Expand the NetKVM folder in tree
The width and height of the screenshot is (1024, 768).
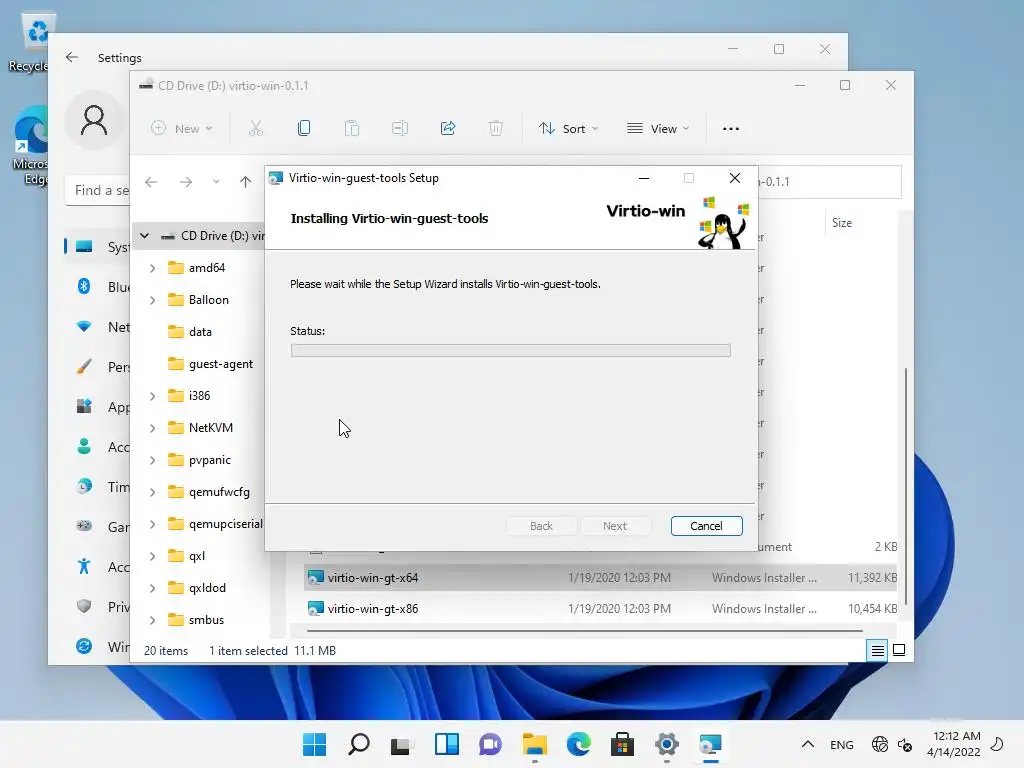152,428
